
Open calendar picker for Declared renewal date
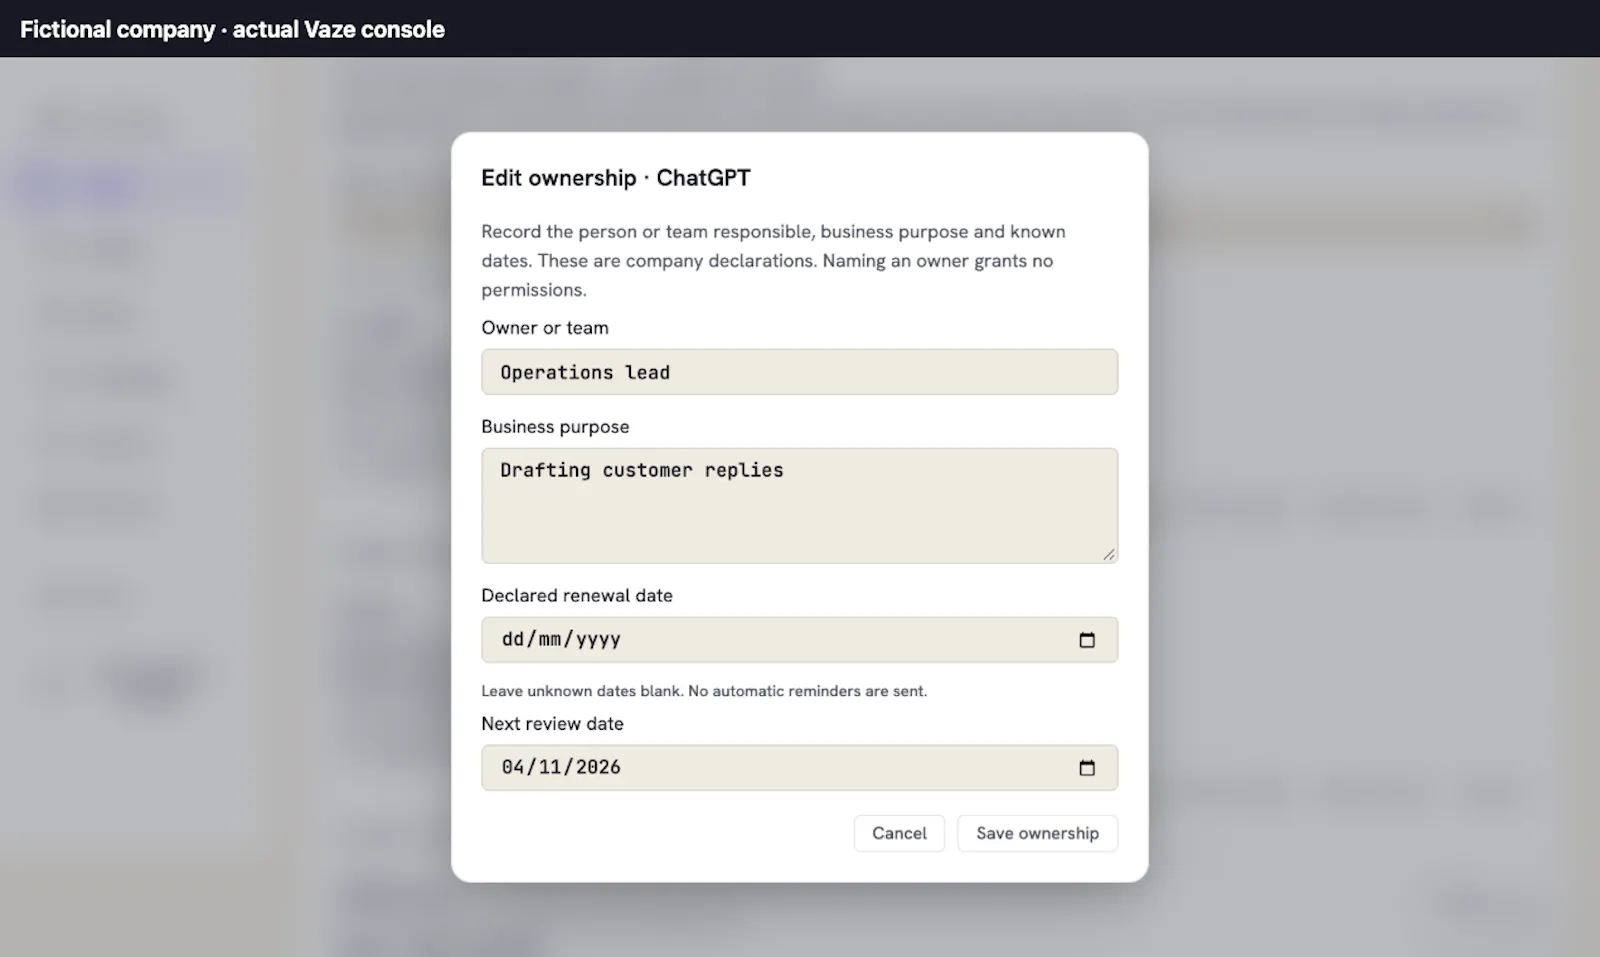(x=1087, y=640)
